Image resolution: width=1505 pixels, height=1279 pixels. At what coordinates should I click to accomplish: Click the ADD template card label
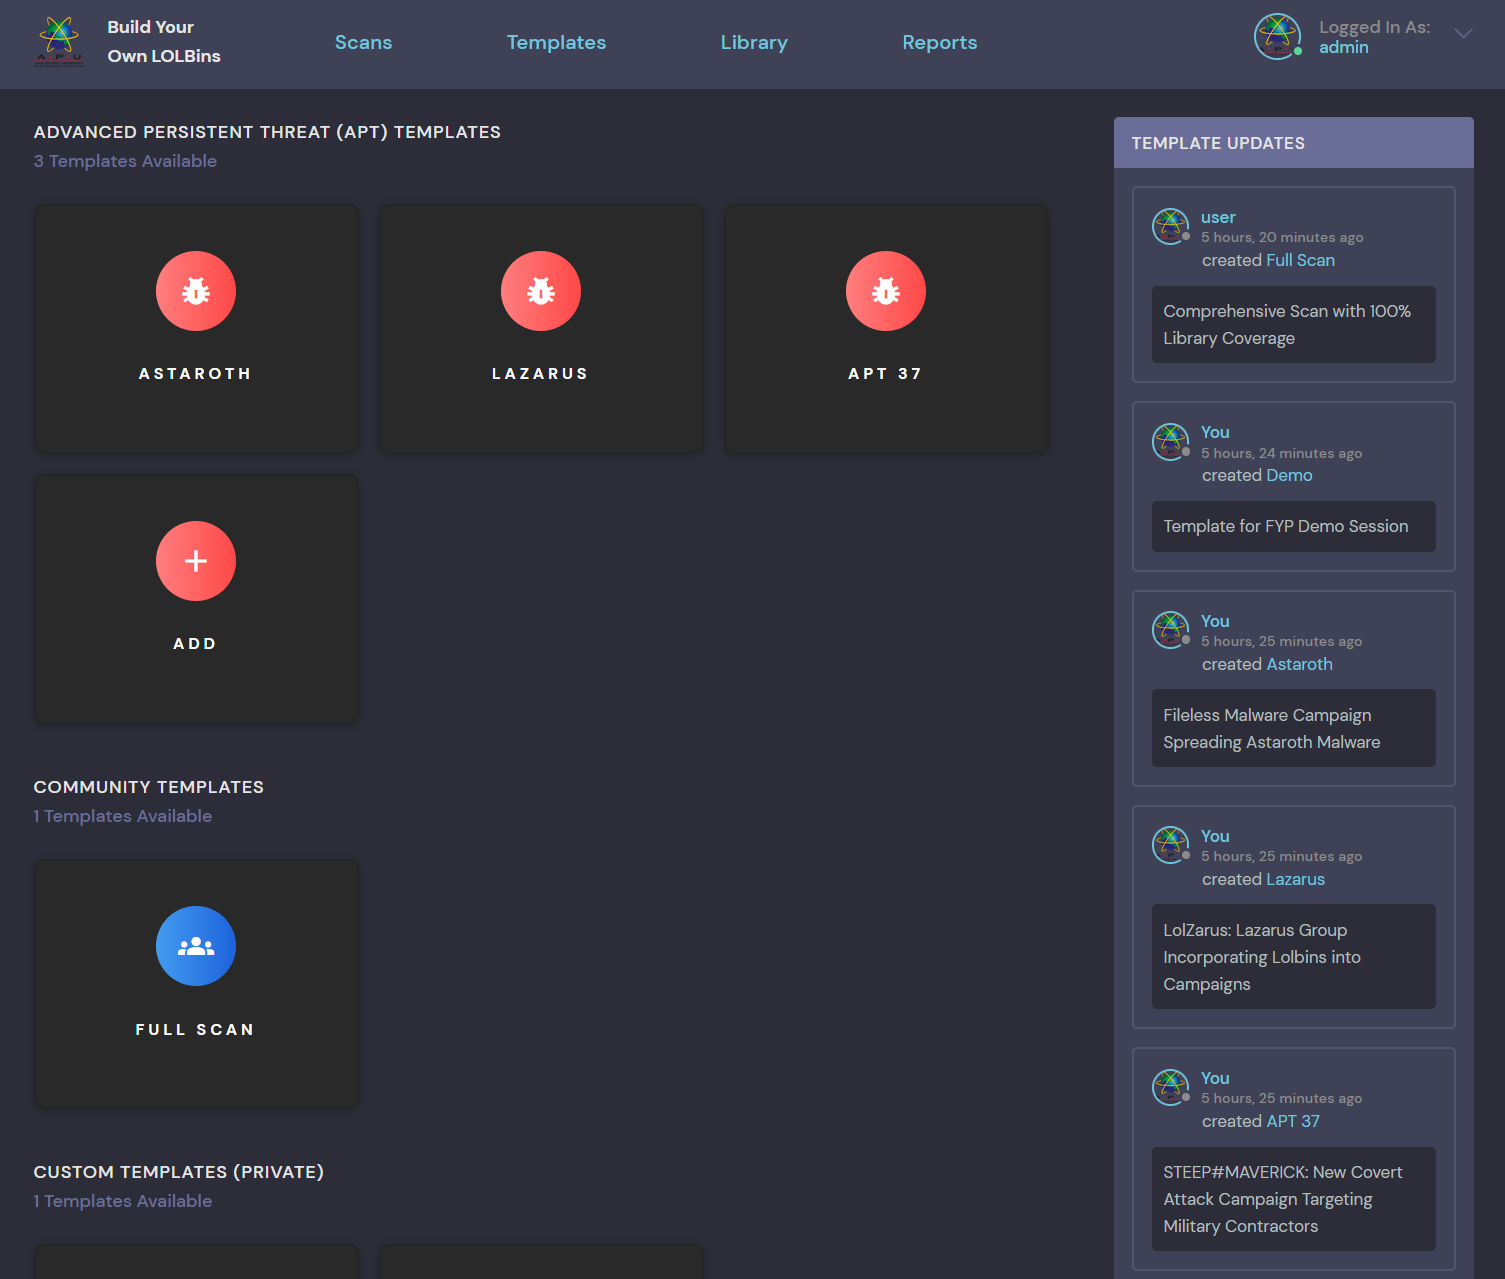coord(195,644)
